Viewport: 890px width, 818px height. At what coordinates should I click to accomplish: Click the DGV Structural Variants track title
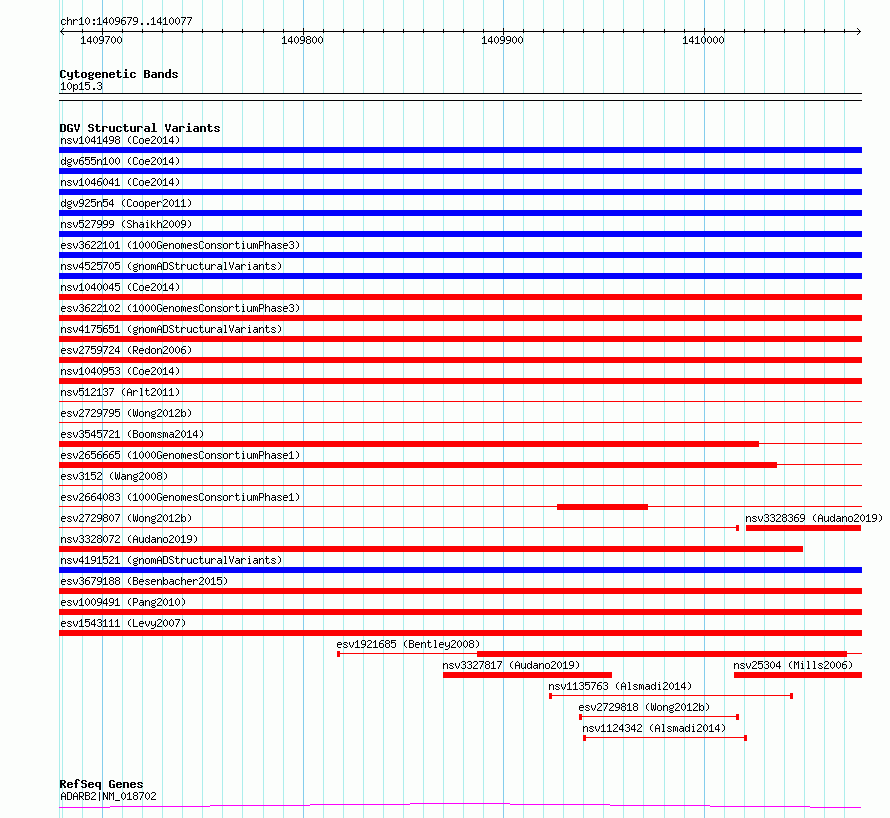point(140,128)
